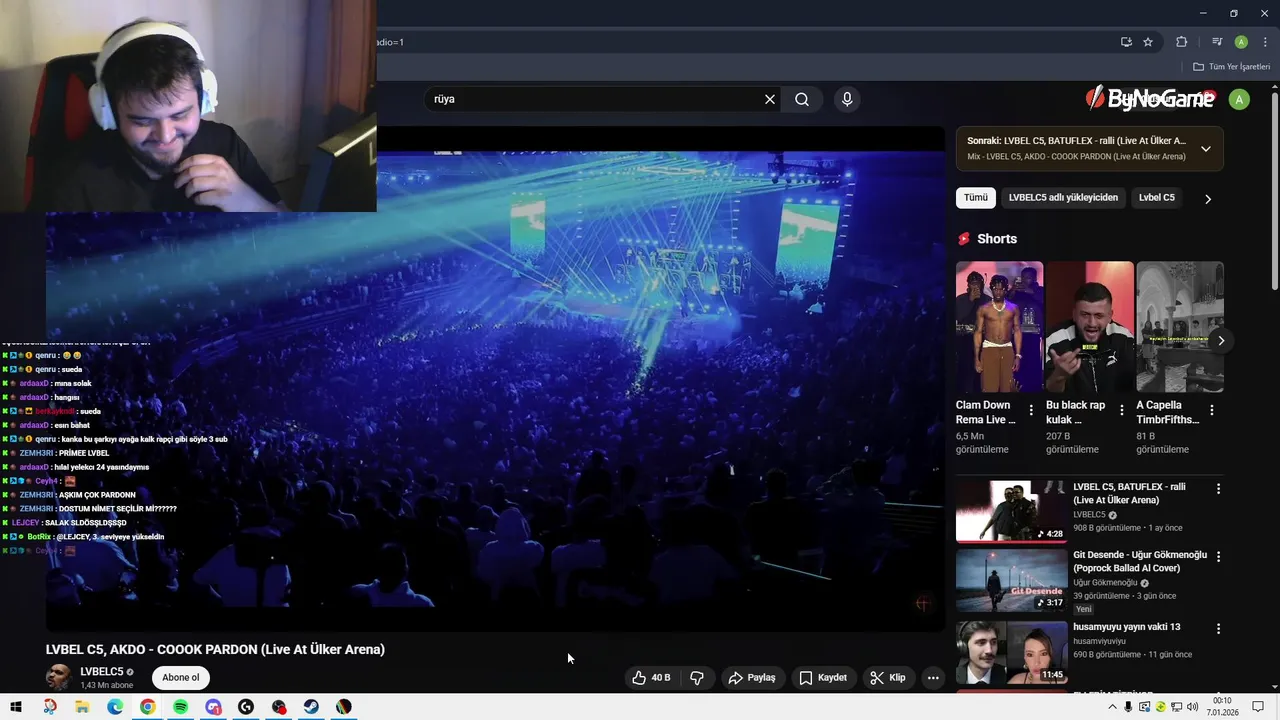Open Microsoft Edge from taskbar
Image resolution: width=1280 pixels, height=720 pixels.
115,707
